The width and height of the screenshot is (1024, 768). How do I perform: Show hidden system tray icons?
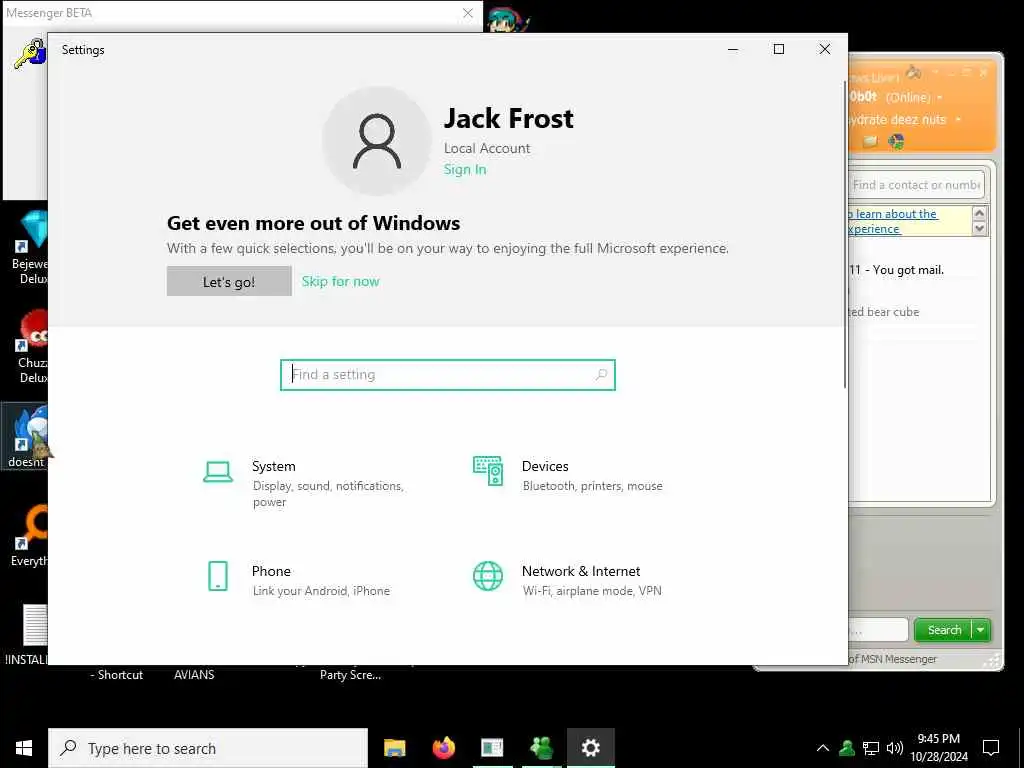point(823,748)
